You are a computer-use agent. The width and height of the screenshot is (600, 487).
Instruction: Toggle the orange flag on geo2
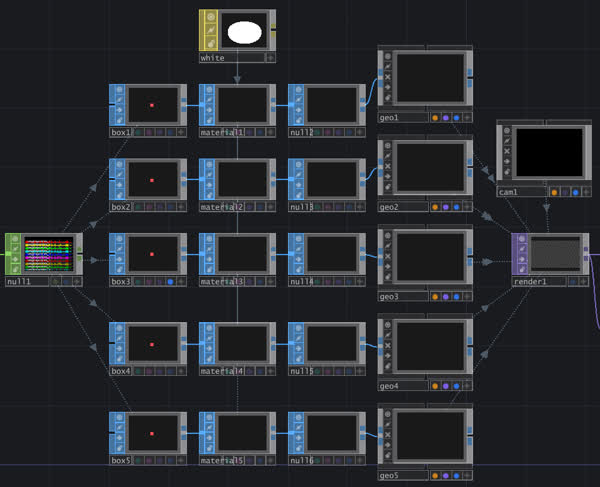(435, 207)
